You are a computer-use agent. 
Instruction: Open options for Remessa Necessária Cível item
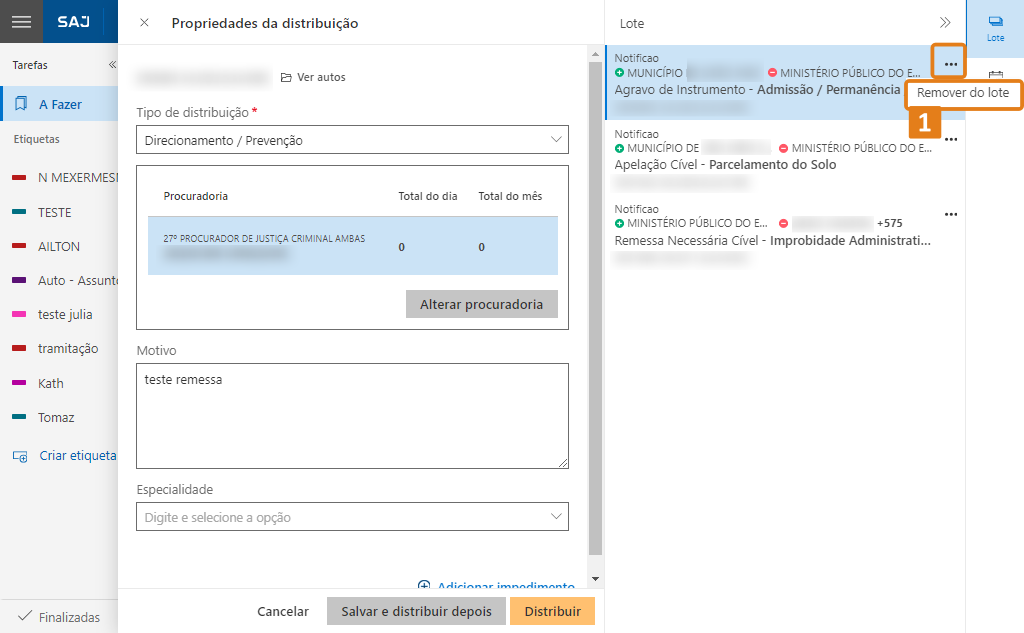coord(951,215)
